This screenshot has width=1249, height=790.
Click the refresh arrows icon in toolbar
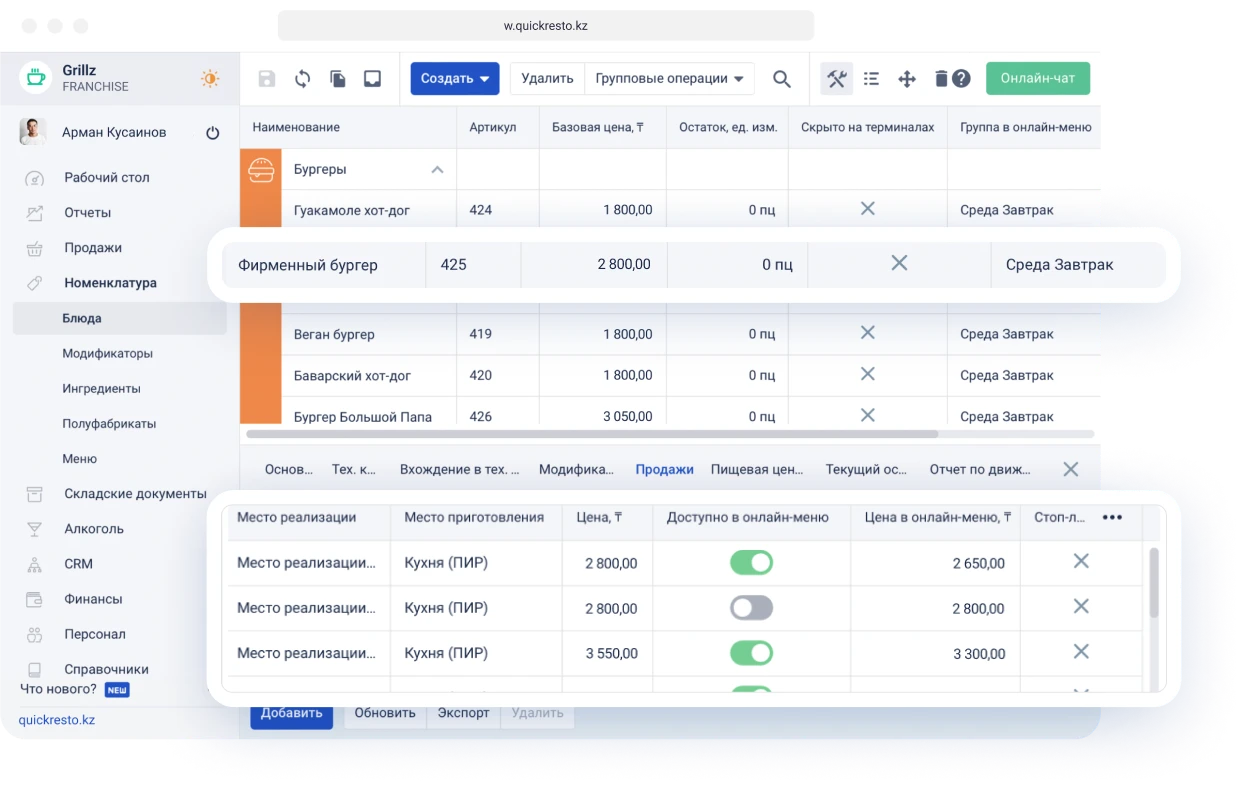tap(302, 79)
